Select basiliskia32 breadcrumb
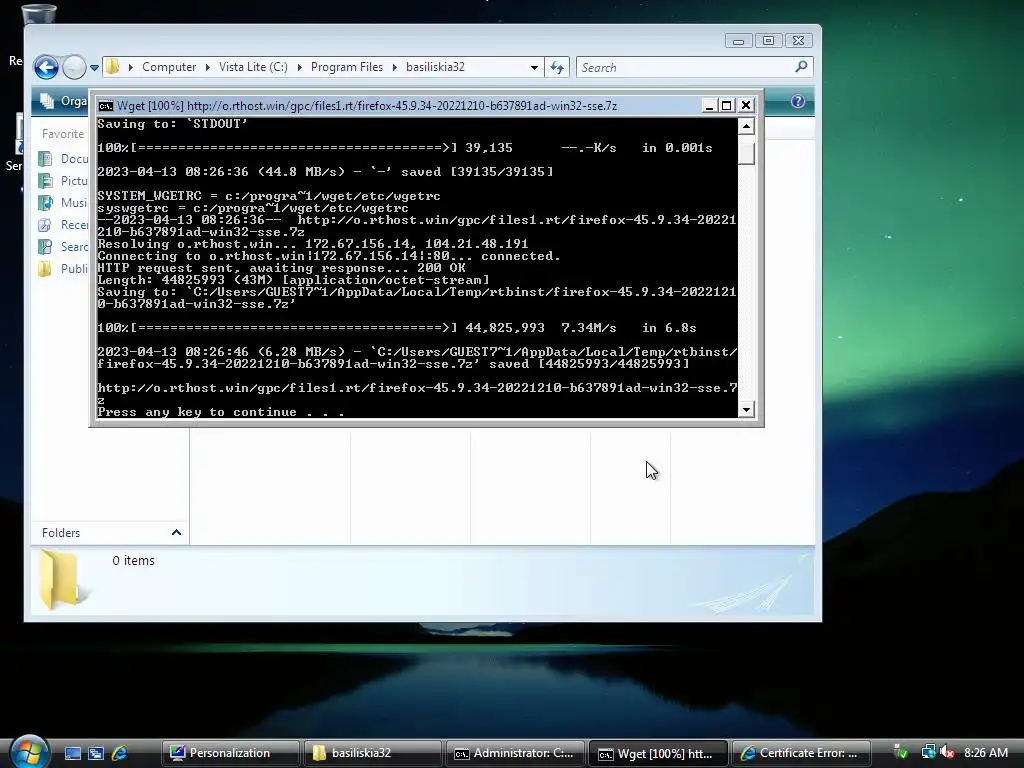The width and height of the screenshot is (1024, 768). tap(435, 67)
